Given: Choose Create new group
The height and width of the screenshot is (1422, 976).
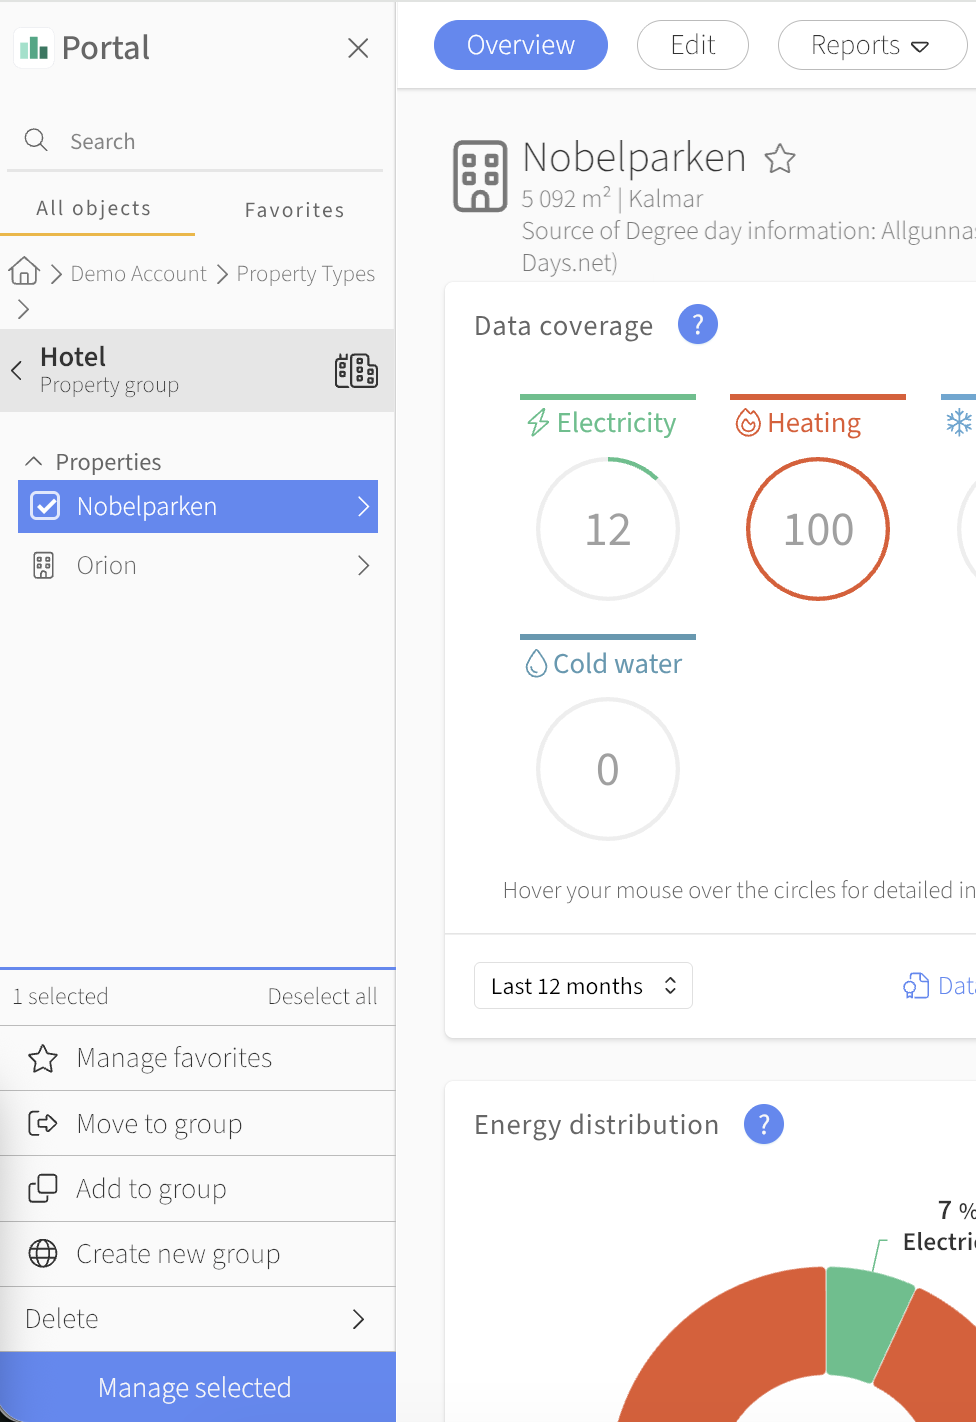Looking at the screenshot, I should (x=198, y=1253).
